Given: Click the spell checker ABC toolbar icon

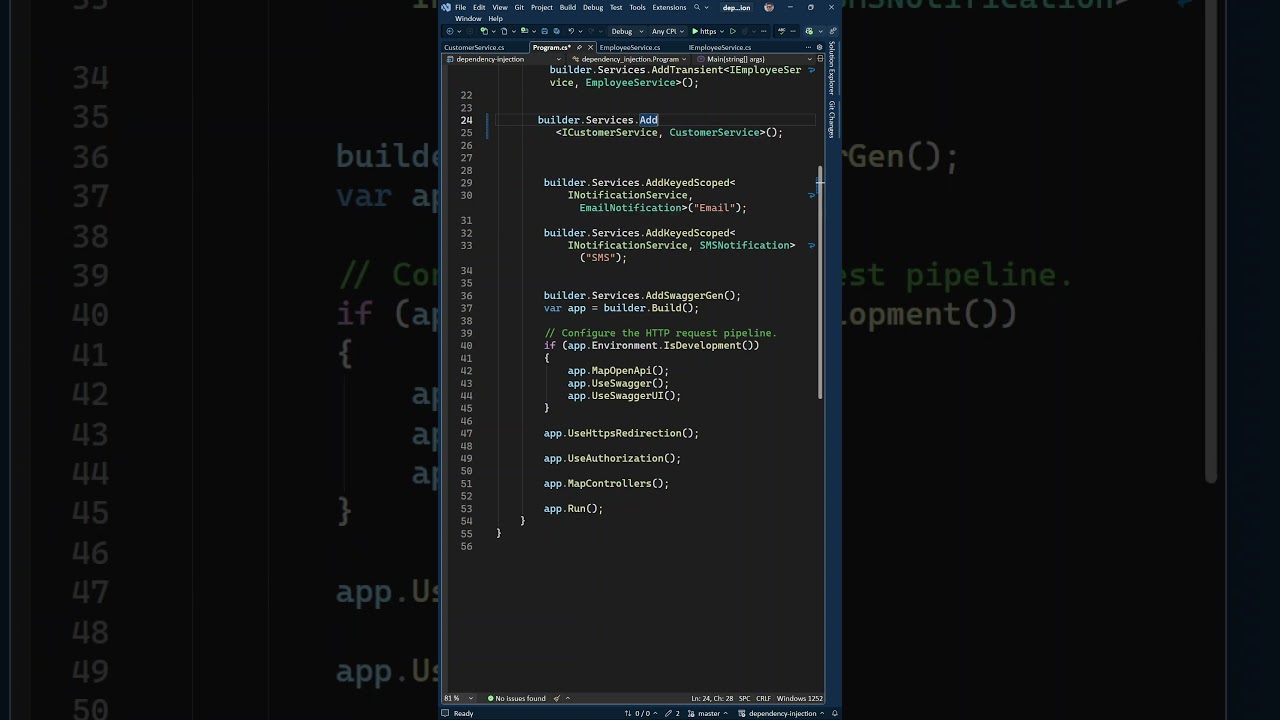Looking at the screenshot, I should tap(782, 31).
